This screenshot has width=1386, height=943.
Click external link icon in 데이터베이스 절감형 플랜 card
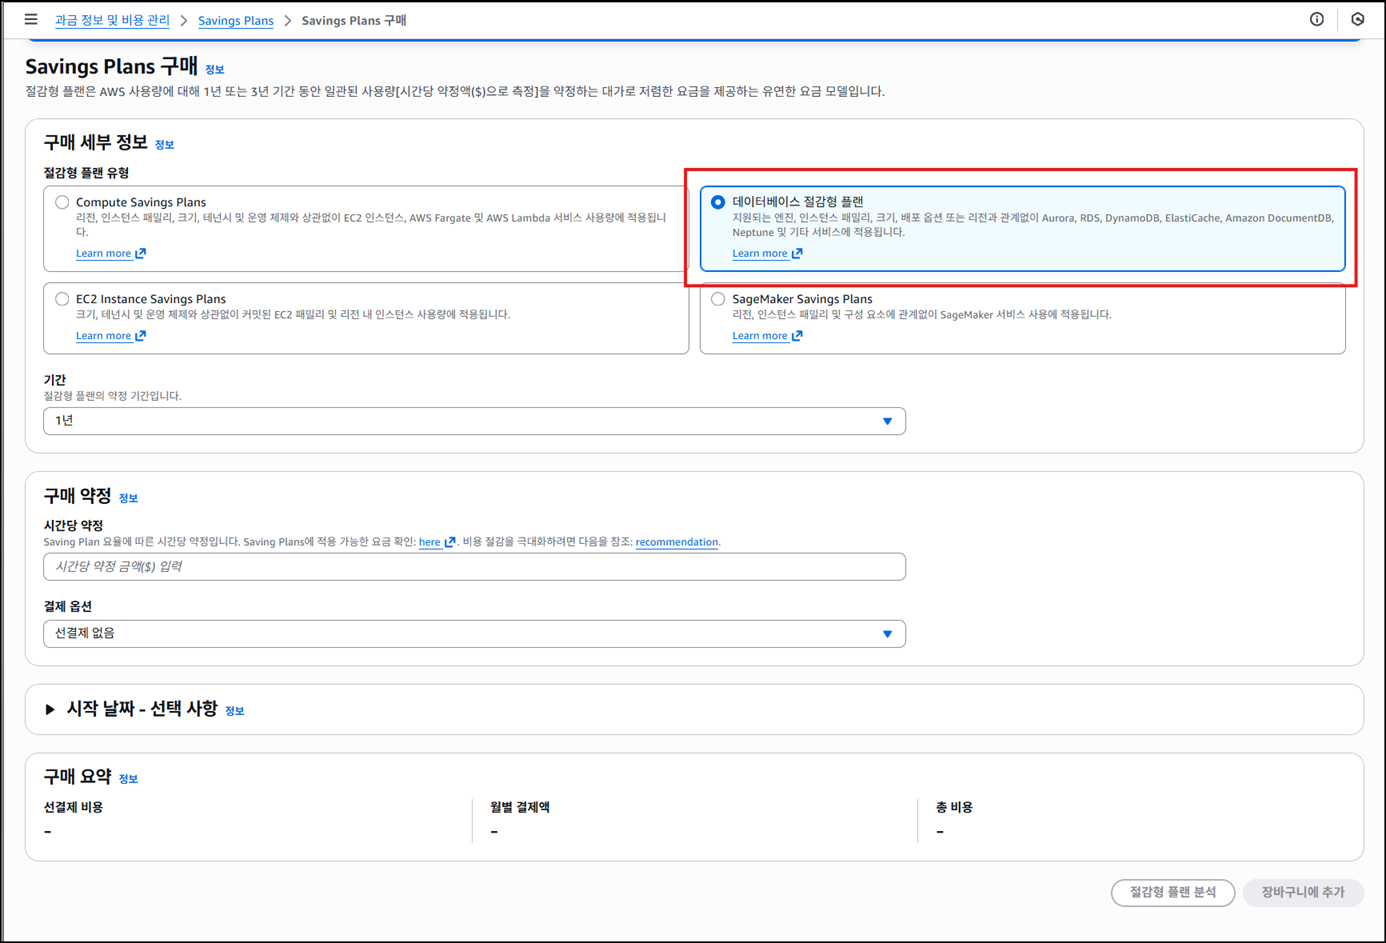tap(797, 253)
